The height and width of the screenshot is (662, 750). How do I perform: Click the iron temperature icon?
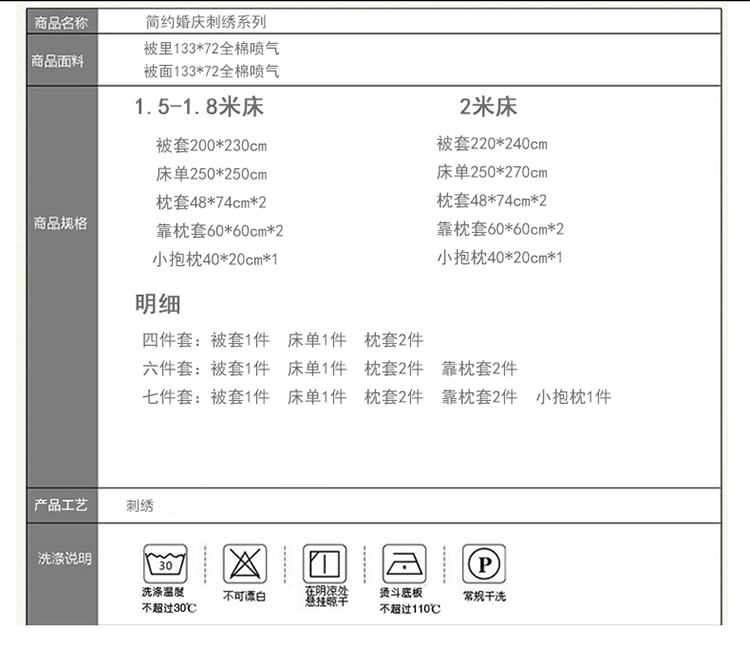404,565
